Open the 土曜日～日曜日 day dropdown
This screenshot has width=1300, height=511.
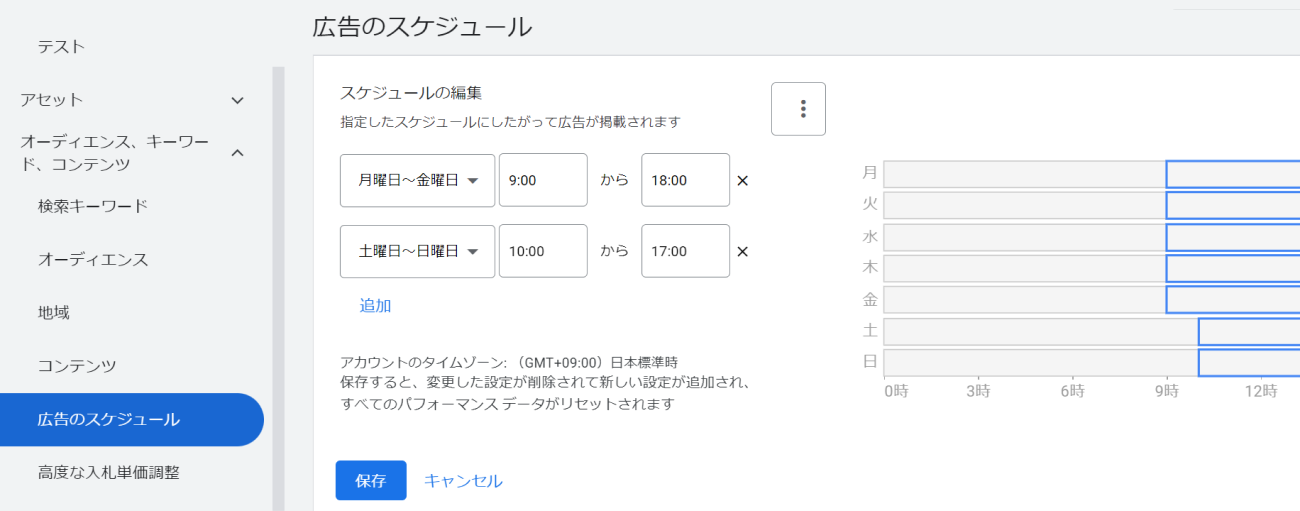point(417,251)
